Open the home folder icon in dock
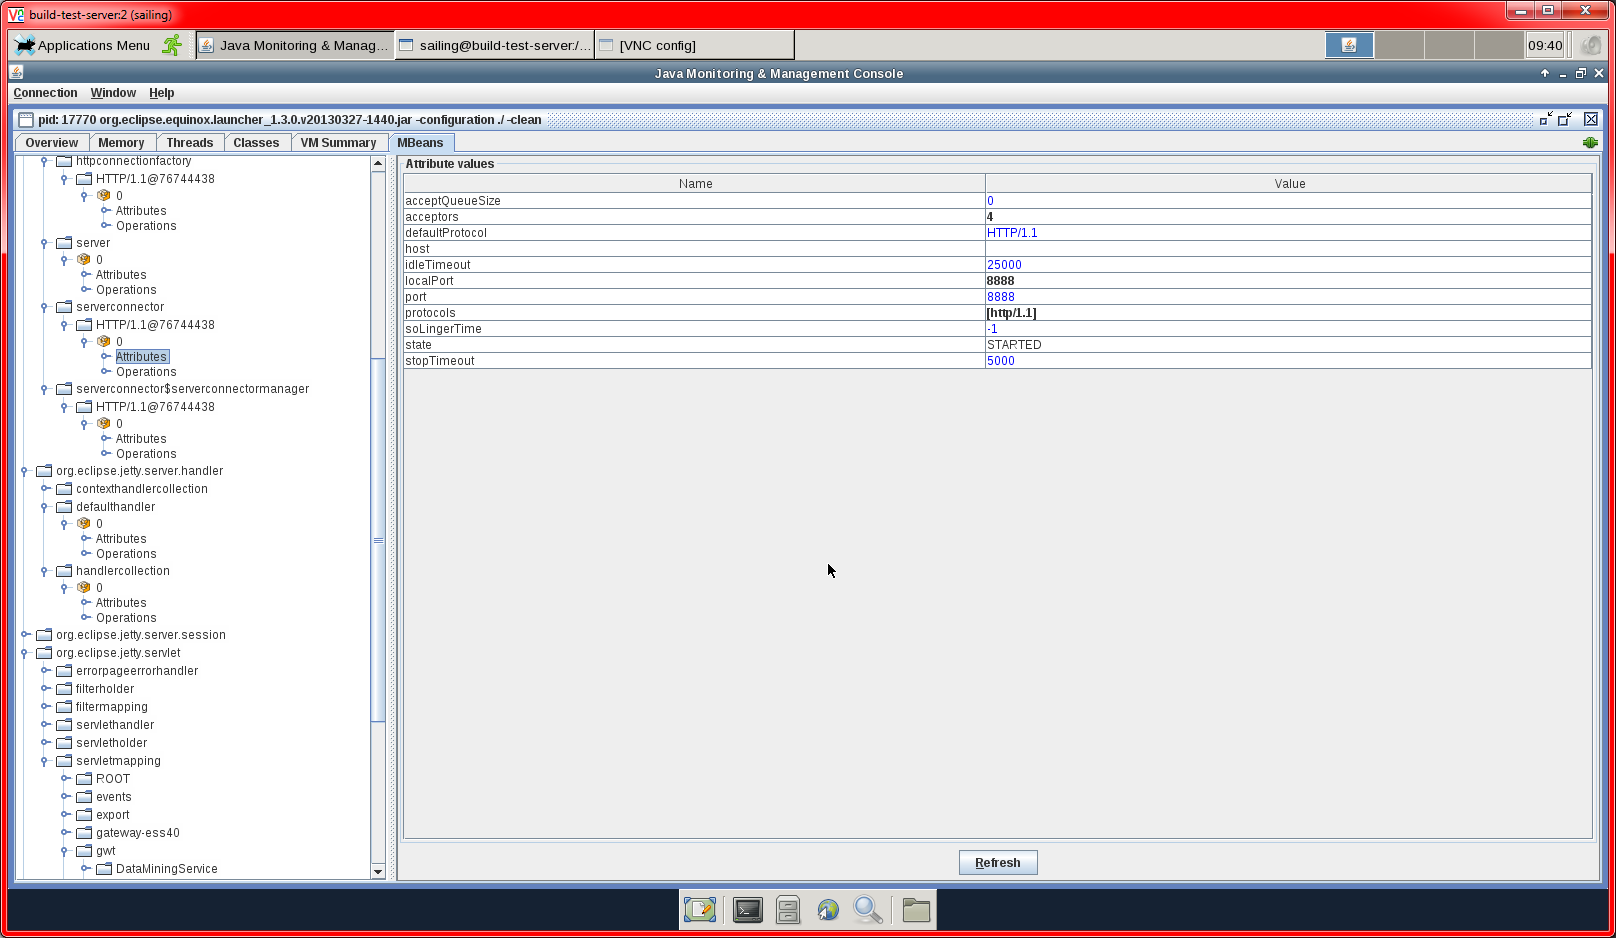The image size is (1616, 938). point(916,910)
